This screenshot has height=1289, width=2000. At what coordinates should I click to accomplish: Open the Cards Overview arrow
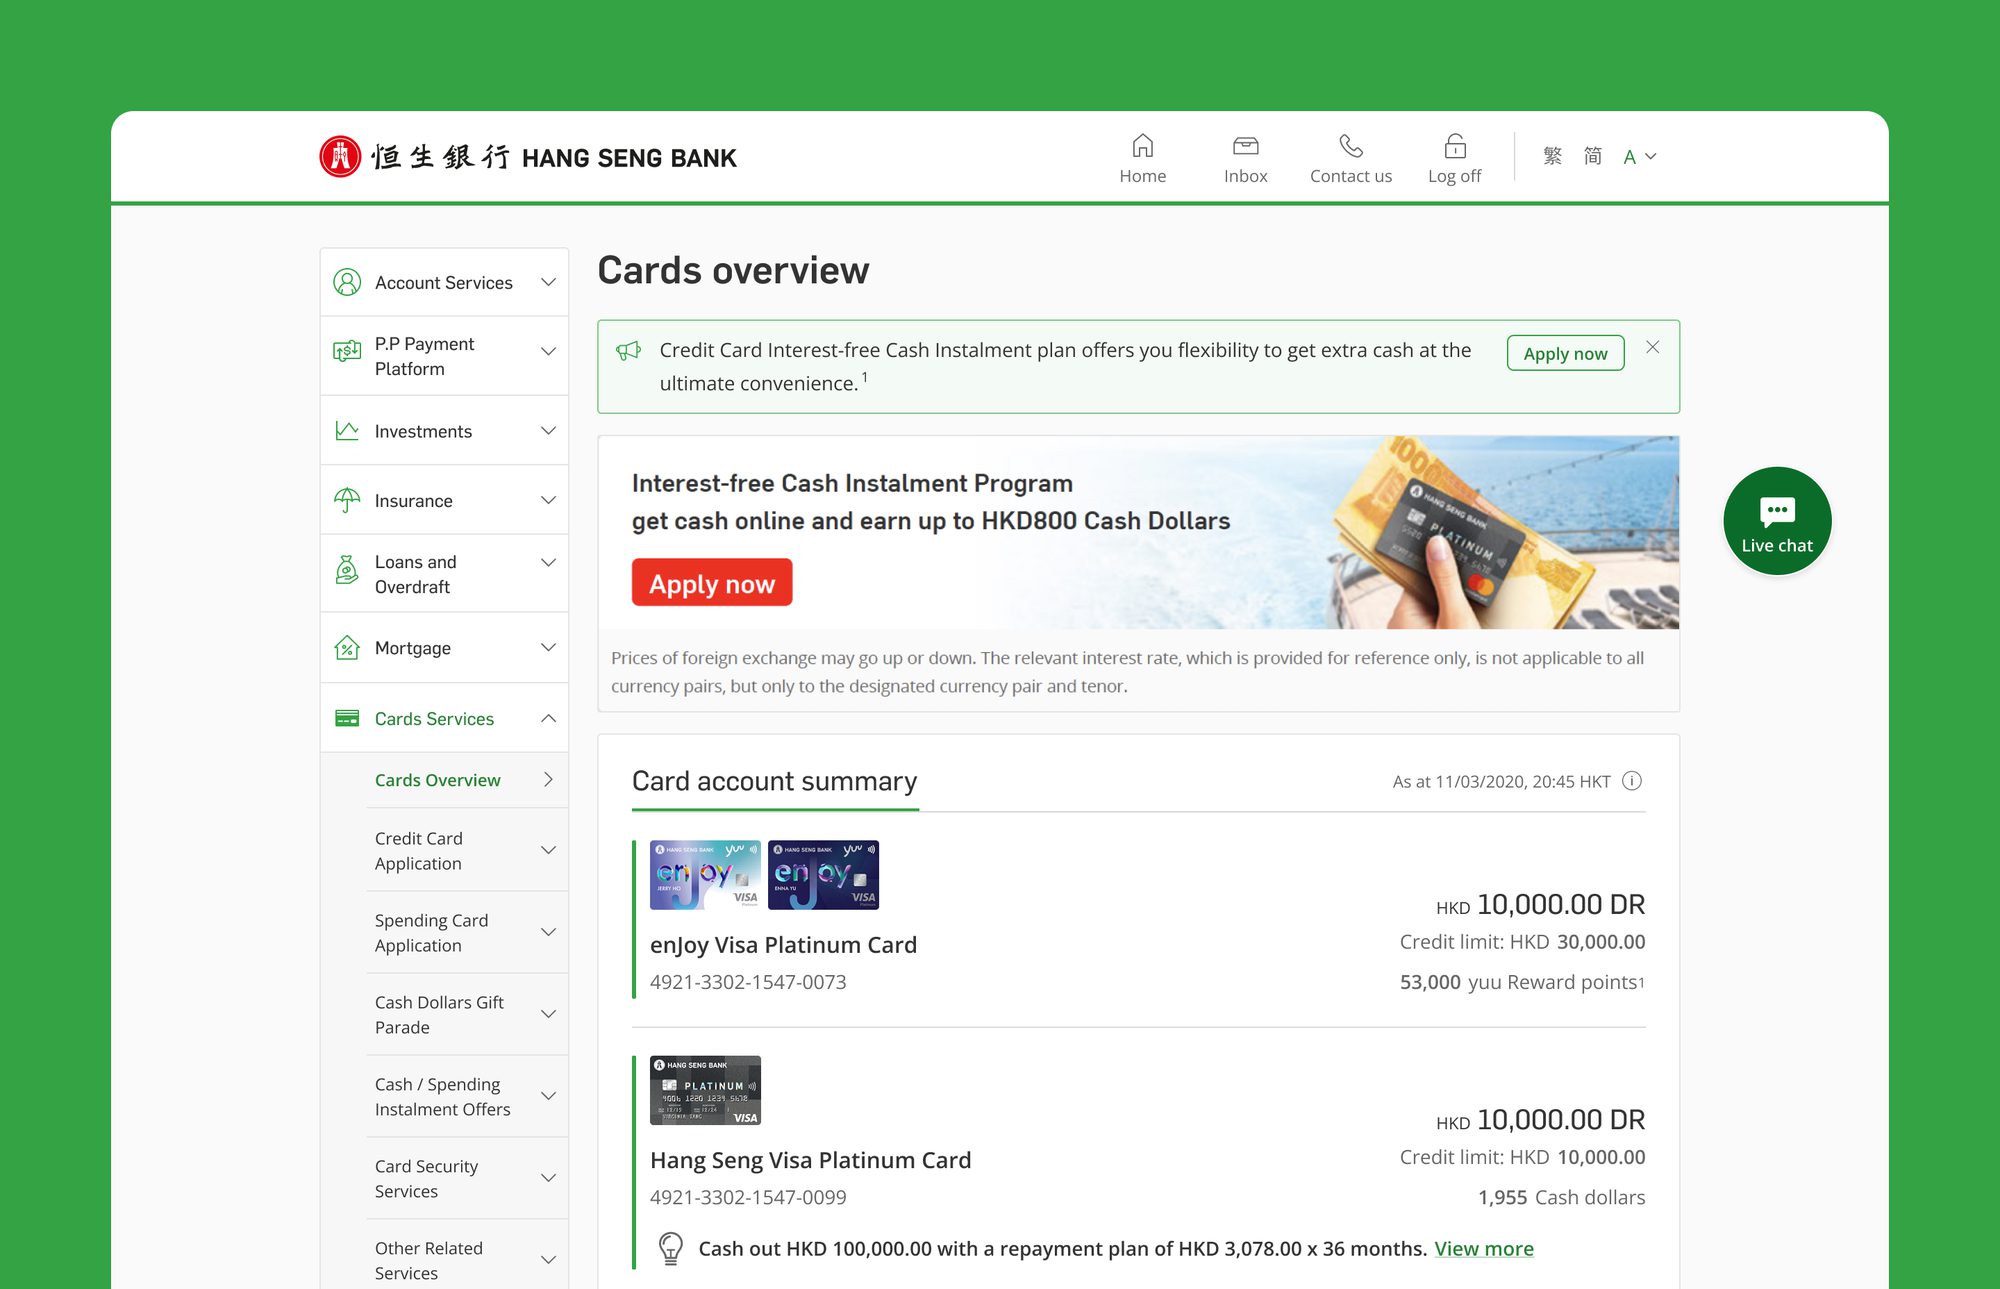pyautogui.click(x=548, y=779)
